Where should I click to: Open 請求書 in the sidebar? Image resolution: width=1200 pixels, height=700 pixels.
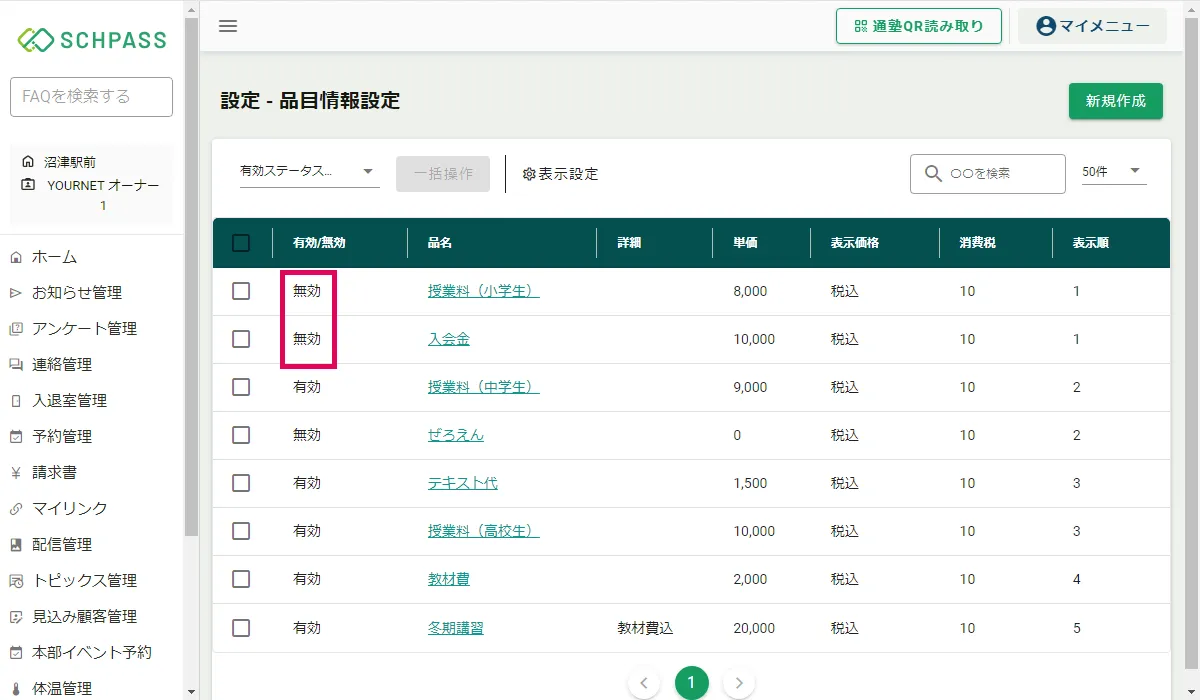click(54, 473)
